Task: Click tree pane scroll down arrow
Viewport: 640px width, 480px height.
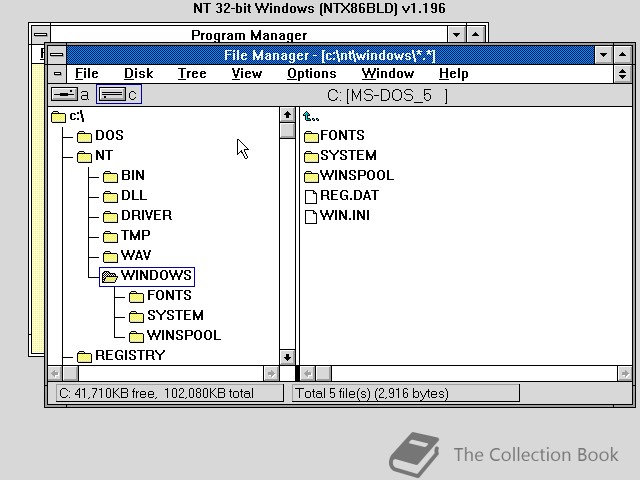Action: [x=287, y=358]
